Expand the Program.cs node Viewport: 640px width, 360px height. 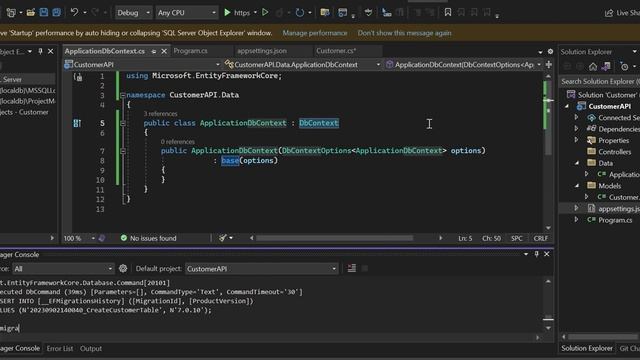coord(576,220)
